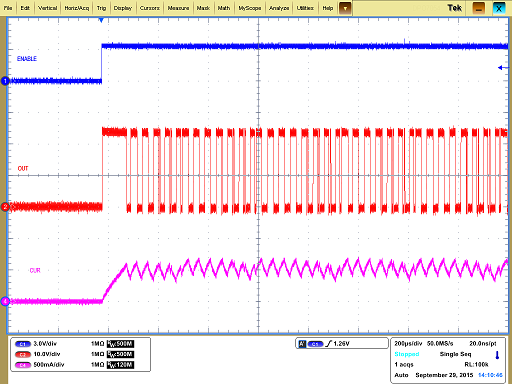The height and width of the screenshot is (384, 512).
Task: Select channel 1 ground reference marker
Action: (5, 81)
